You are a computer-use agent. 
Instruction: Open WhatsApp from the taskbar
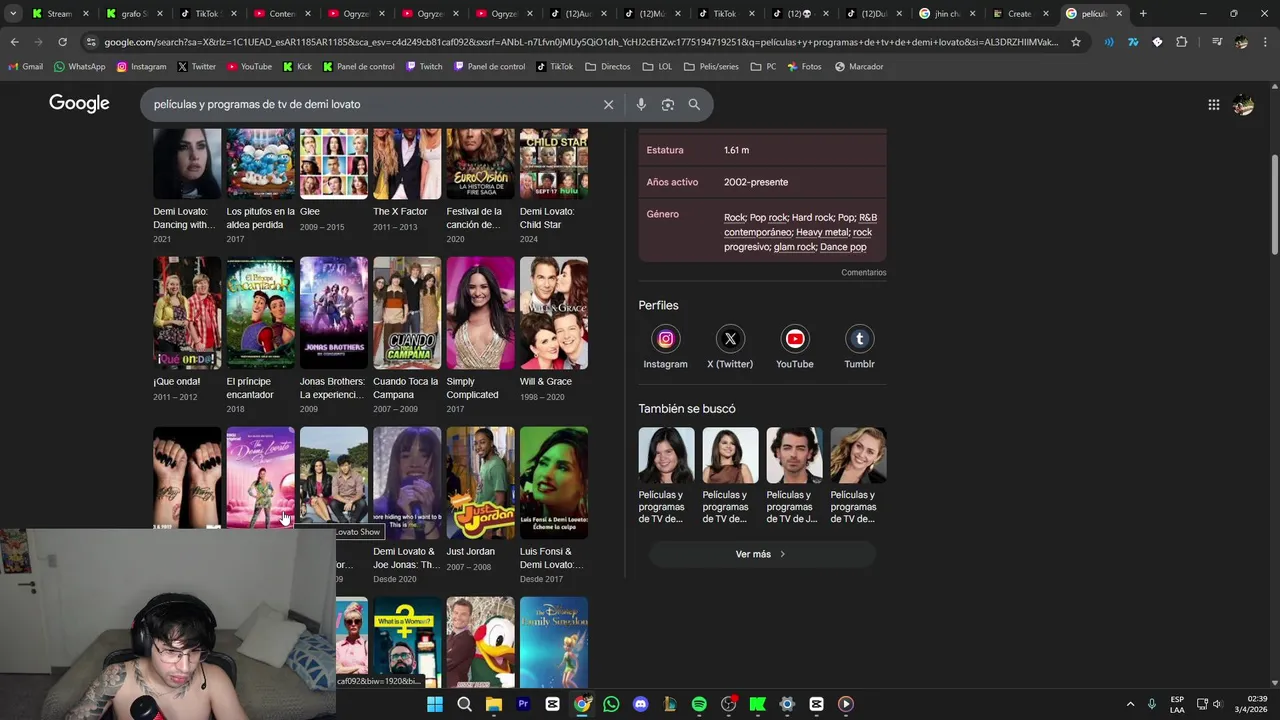(x=611, y=704)
